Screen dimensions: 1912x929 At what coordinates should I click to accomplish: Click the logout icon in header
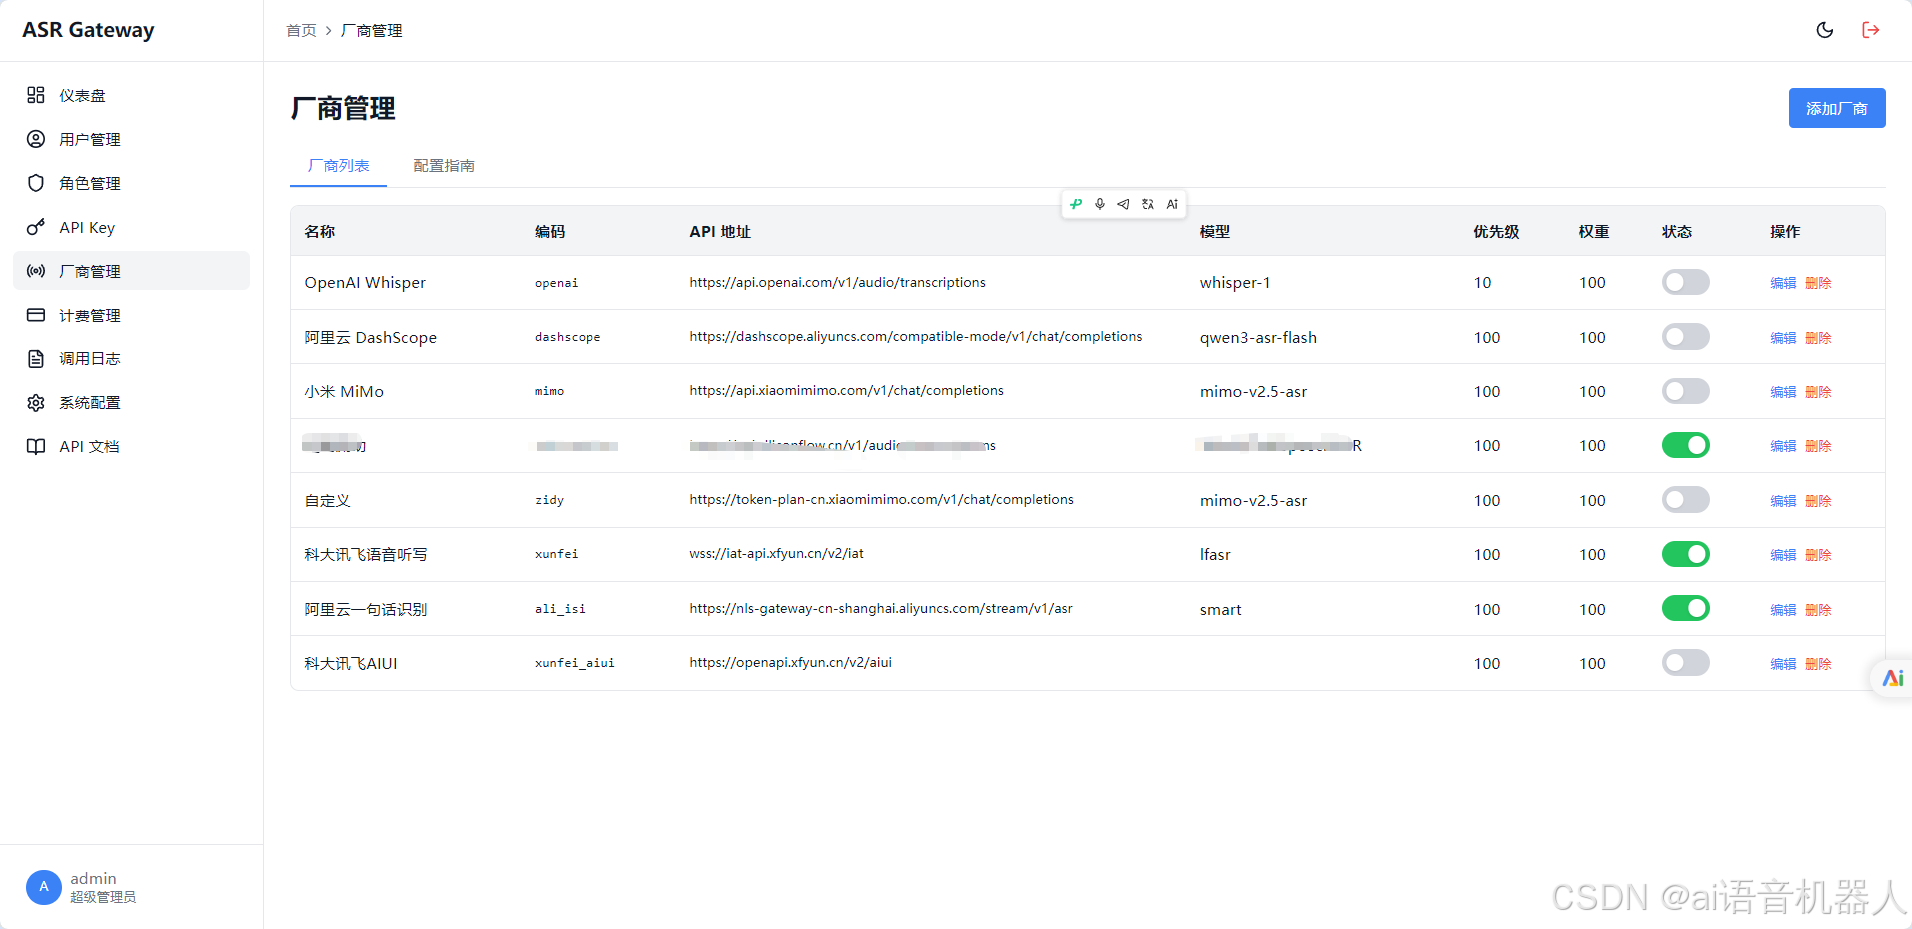[1871, 30]
